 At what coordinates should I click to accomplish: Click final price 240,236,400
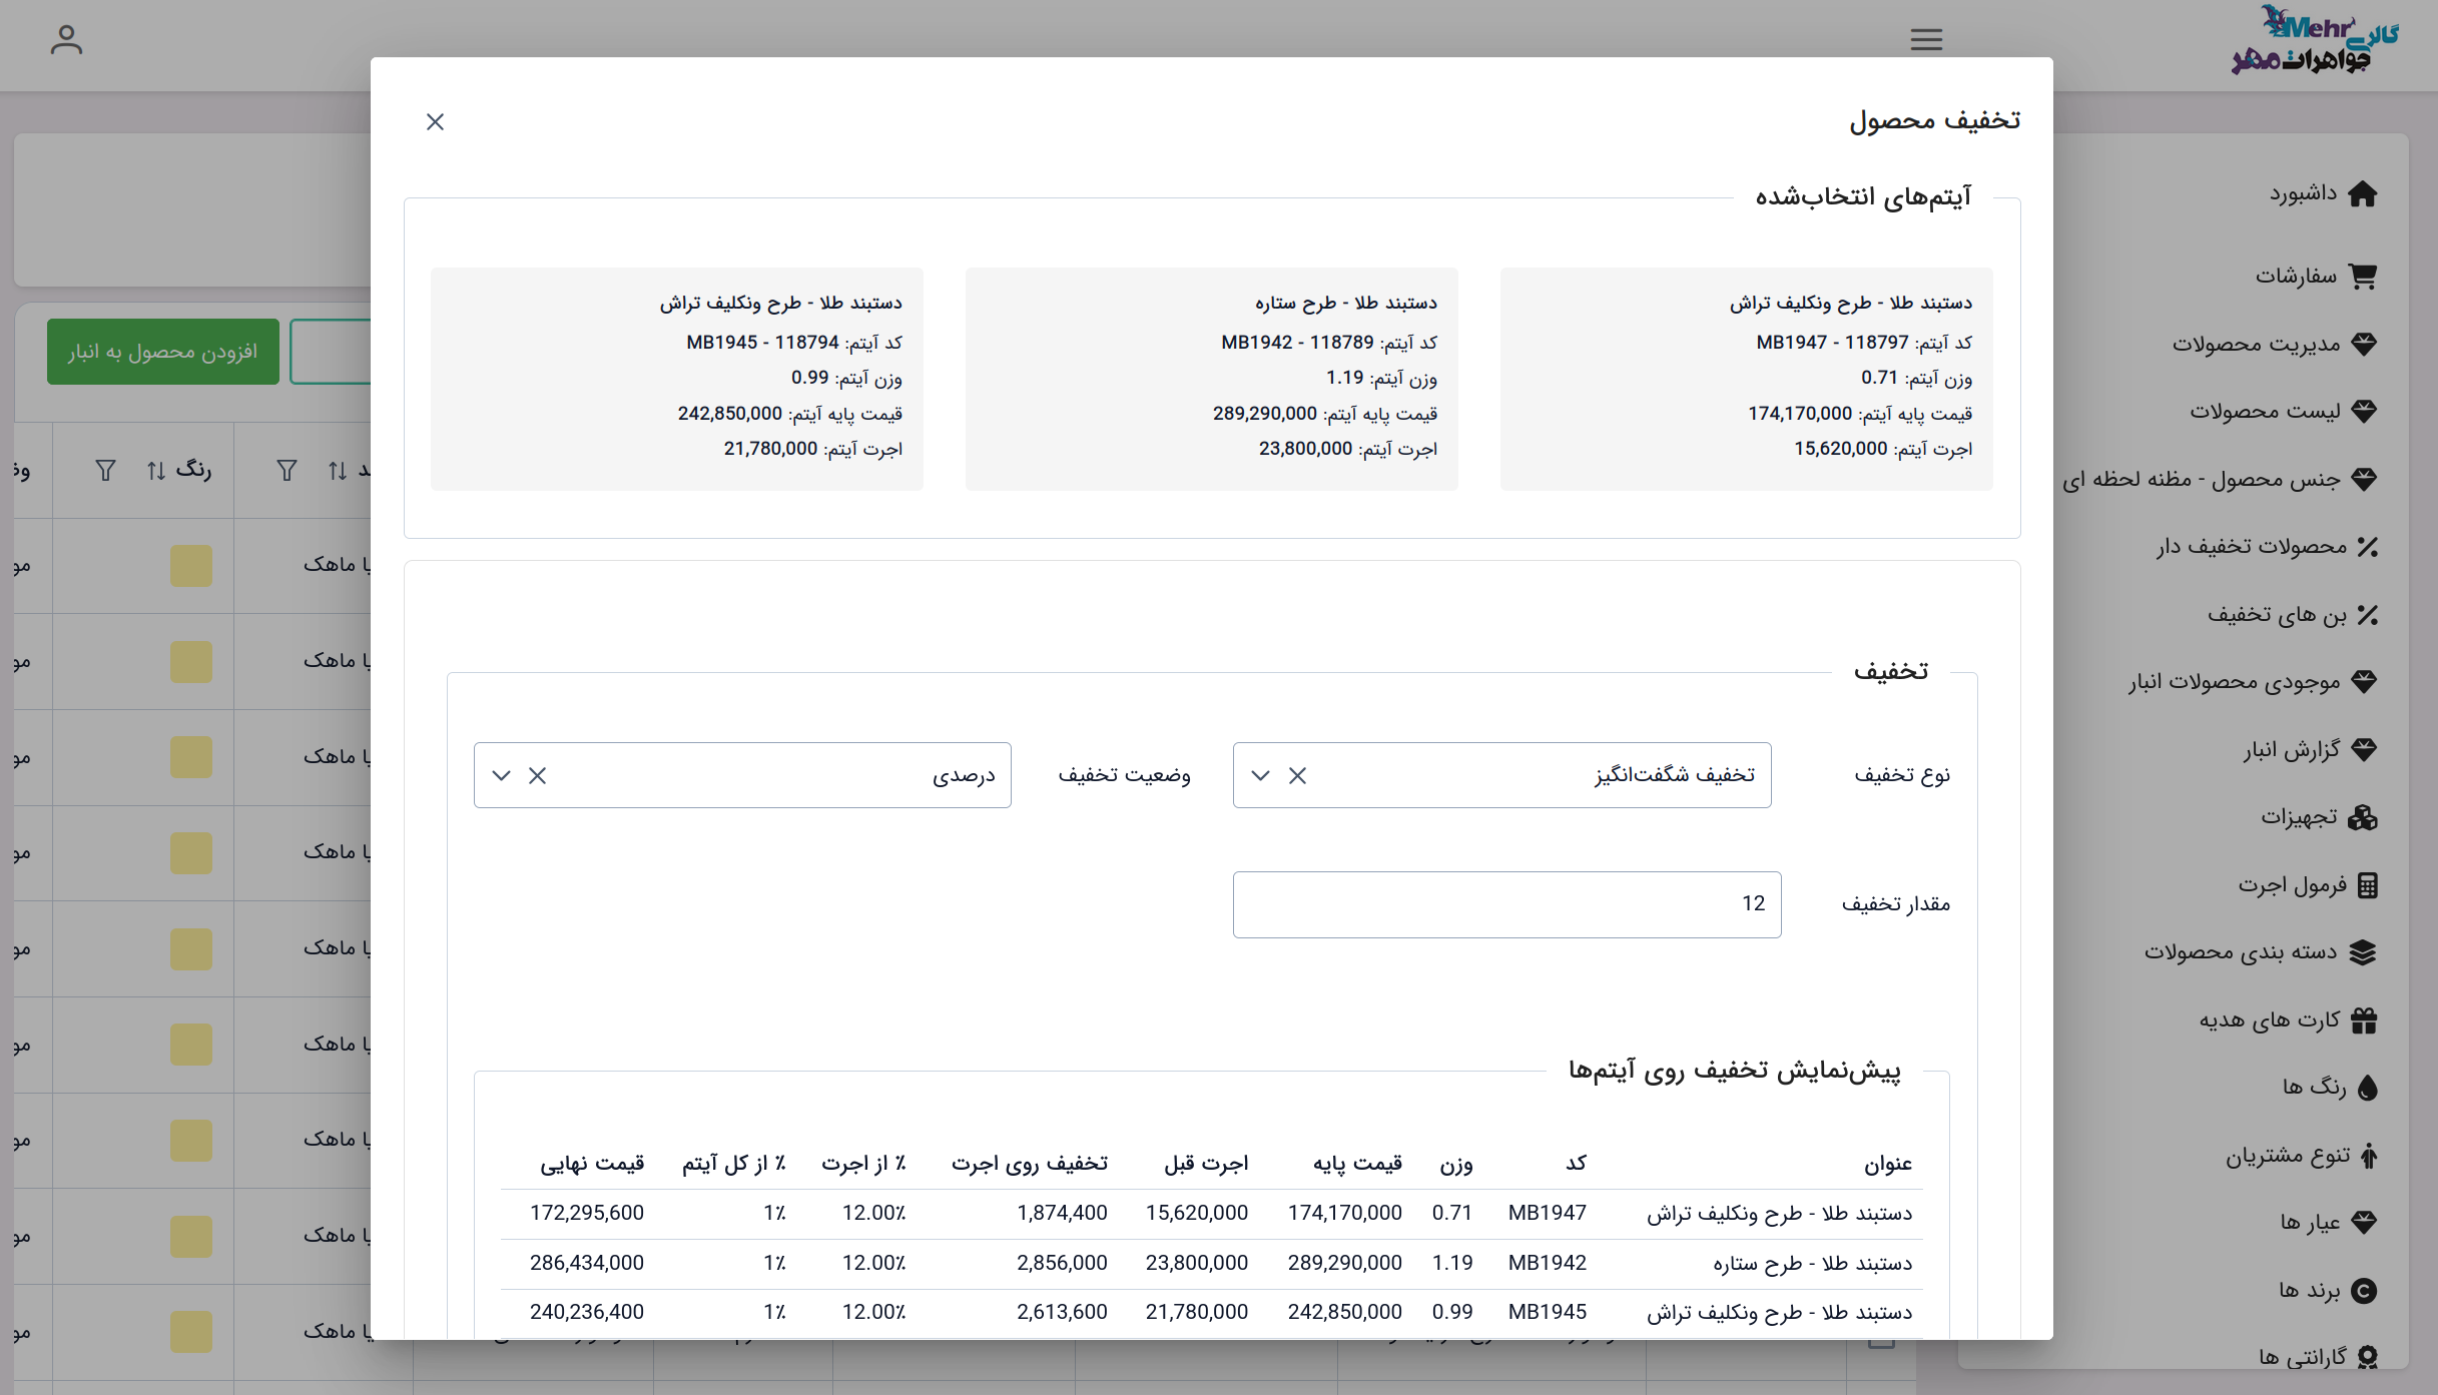point(587,1312)
